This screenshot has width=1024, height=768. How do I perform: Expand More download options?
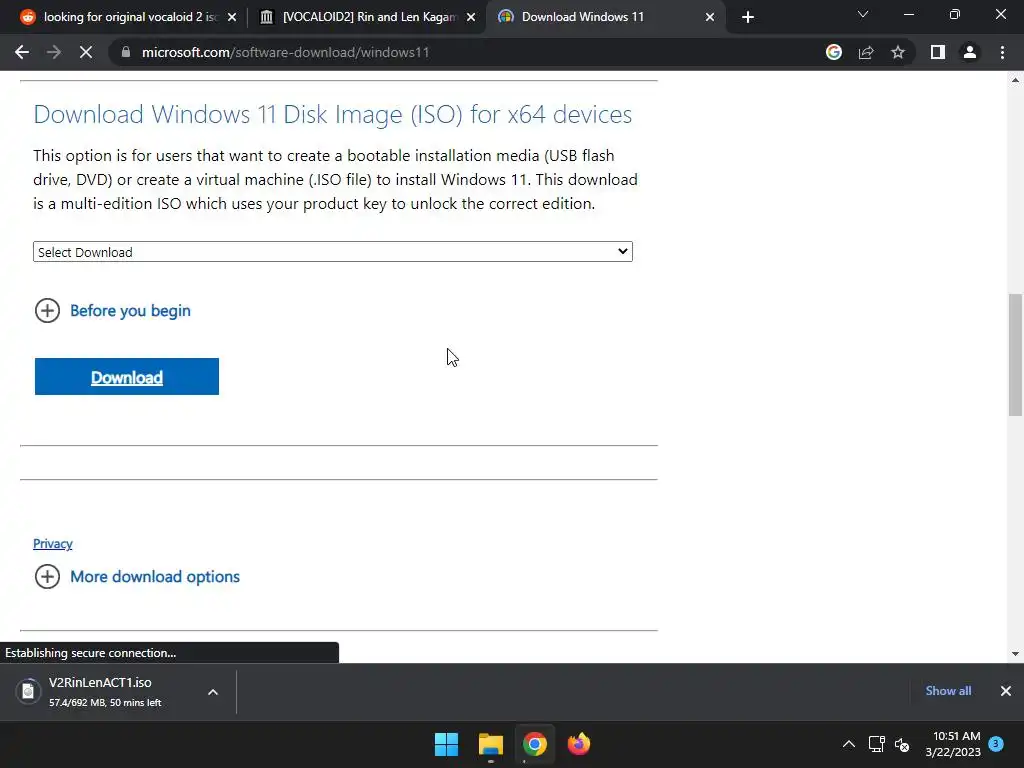point(137,577)
